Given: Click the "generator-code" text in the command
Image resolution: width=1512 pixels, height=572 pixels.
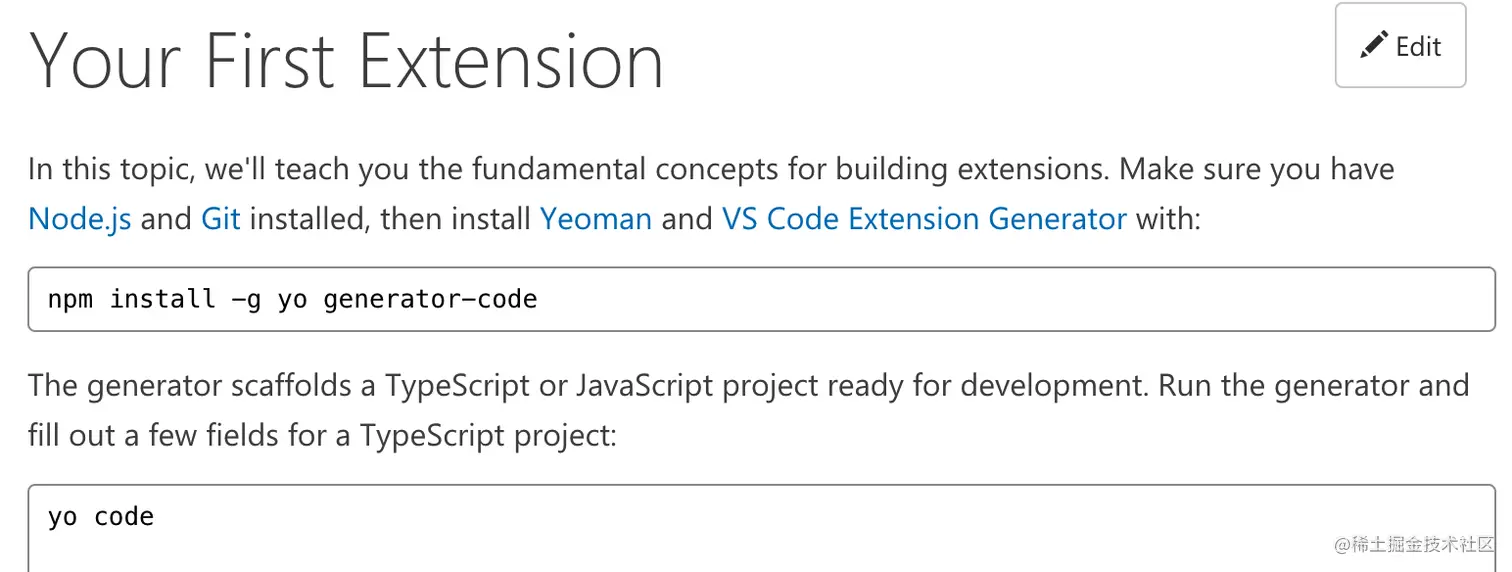Looking at the screenshot, I should click(x=430, y=299).
